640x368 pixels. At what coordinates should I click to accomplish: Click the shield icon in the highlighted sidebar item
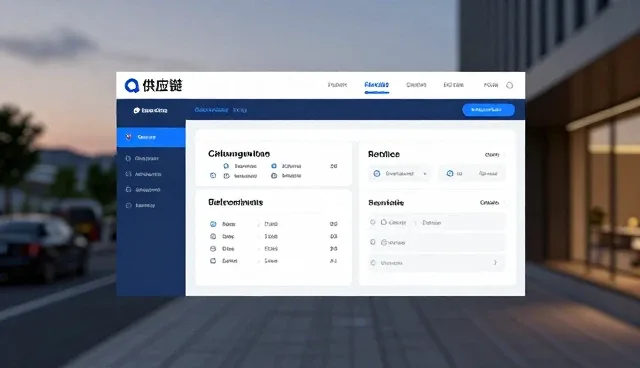129,137
